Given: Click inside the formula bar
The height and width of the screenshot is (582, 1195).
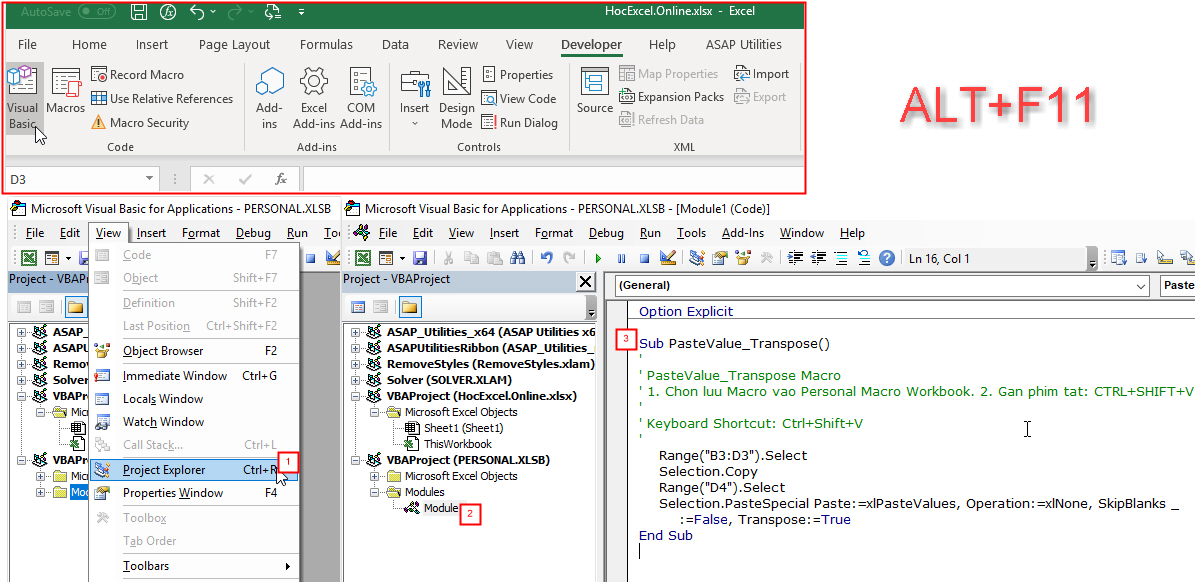Looking at the screenshot, I should click(553, 179).
